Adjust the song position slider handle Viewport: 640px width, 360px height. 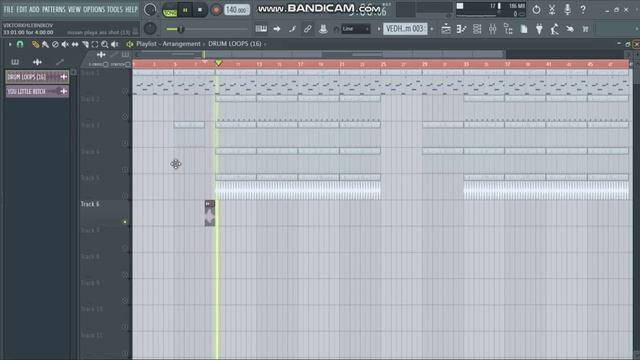coord(181,29)
